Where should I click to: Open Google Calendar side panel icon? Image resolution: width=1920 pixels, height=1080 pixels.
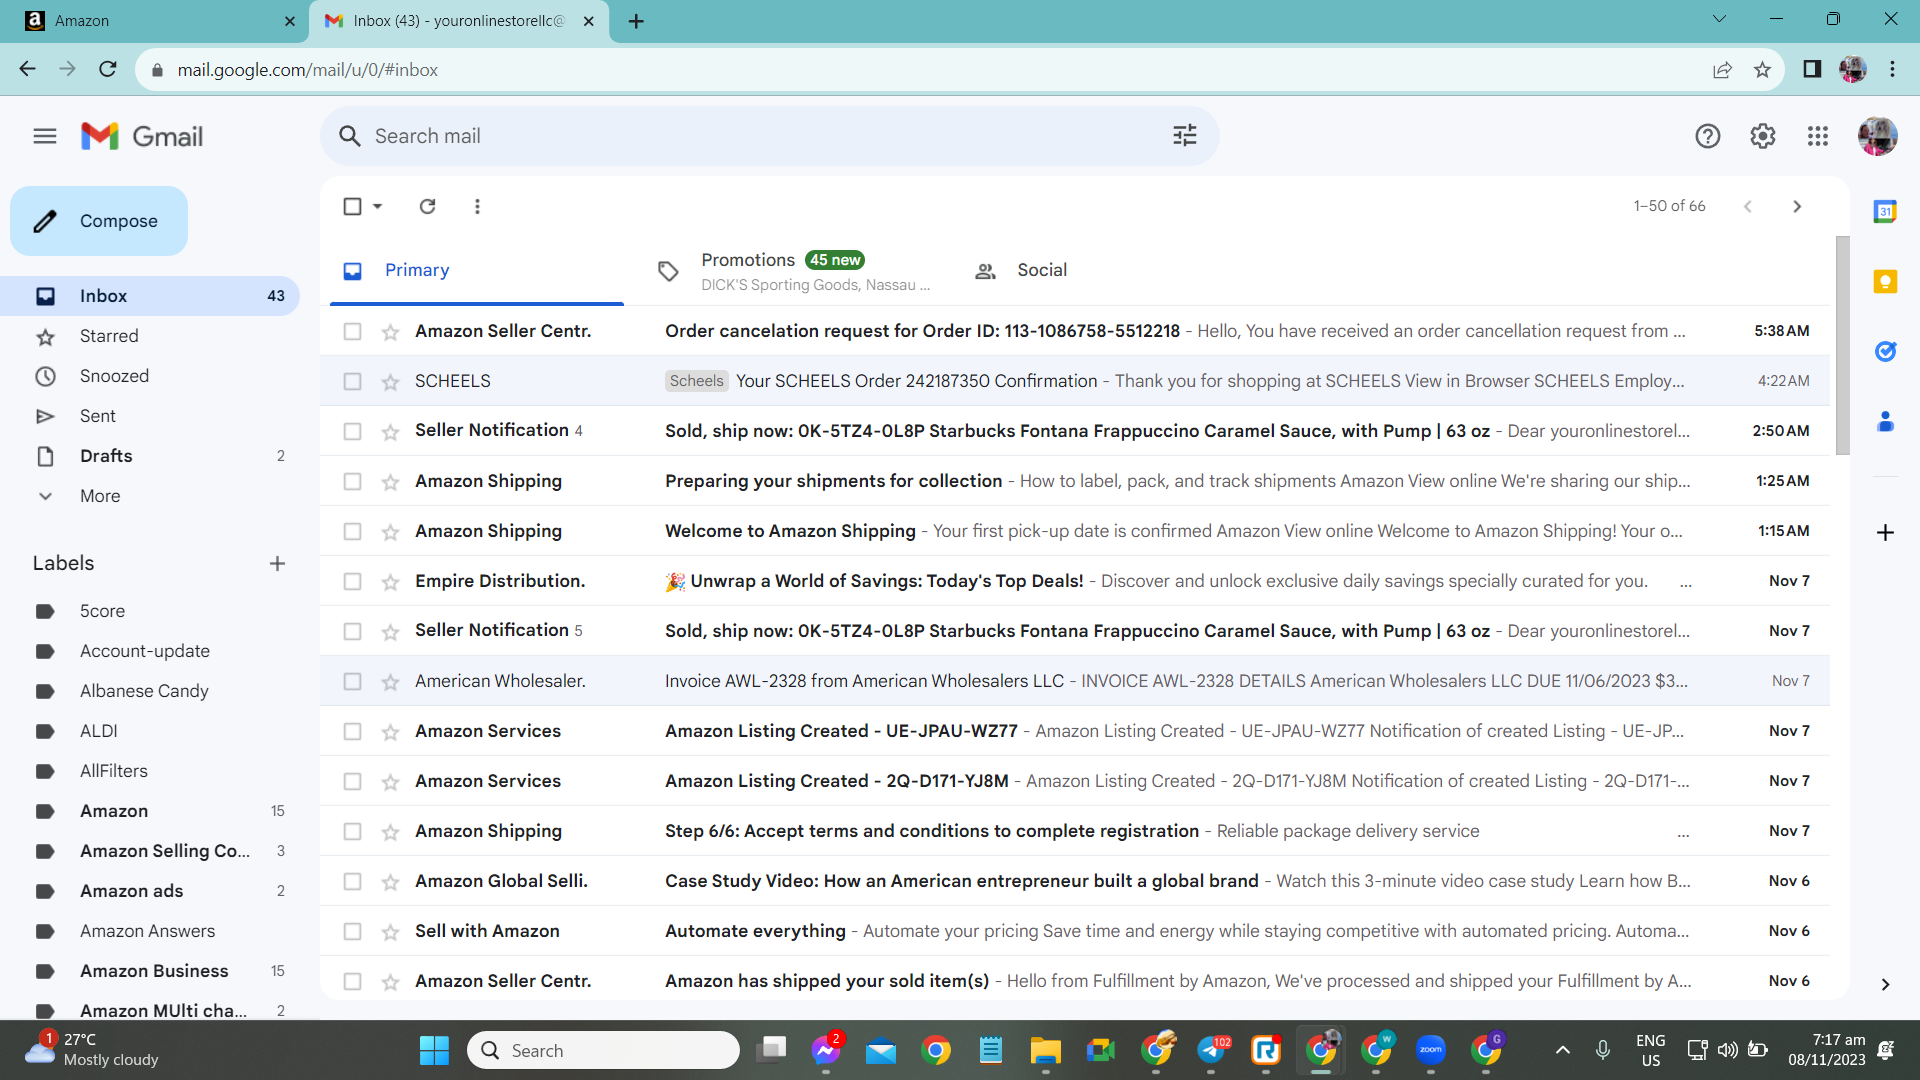tap(1885, 211)
